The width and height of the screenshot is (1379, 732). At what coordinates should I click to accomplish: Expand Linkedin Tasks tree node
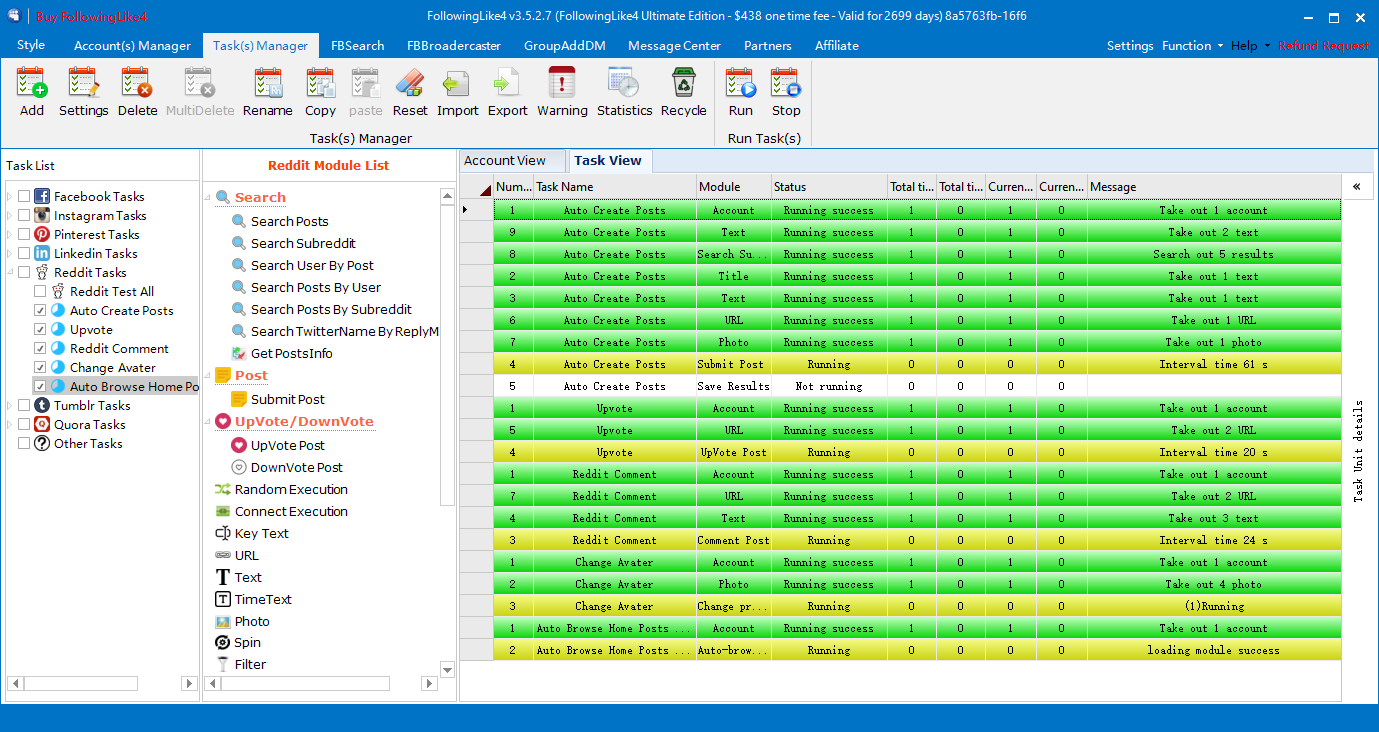10,253
